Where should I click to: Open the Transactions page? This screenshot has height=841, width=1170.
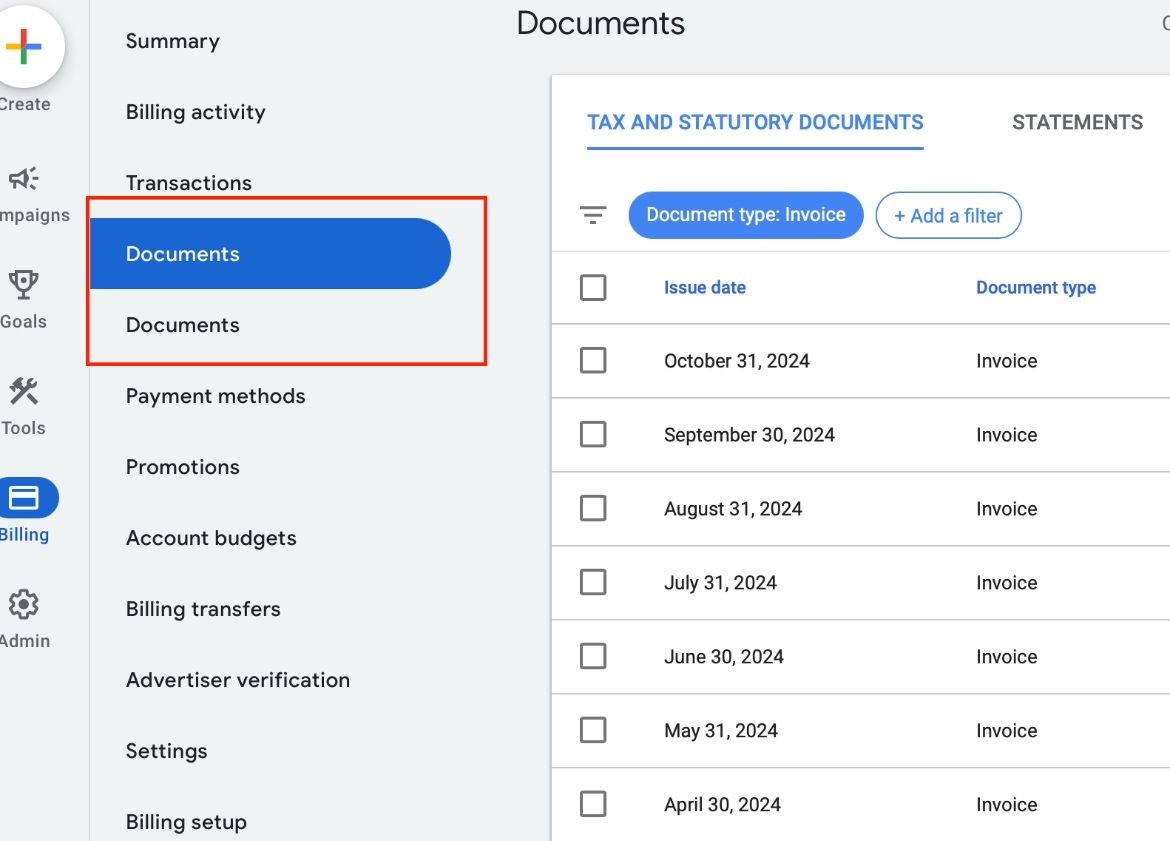coord(189,183)
